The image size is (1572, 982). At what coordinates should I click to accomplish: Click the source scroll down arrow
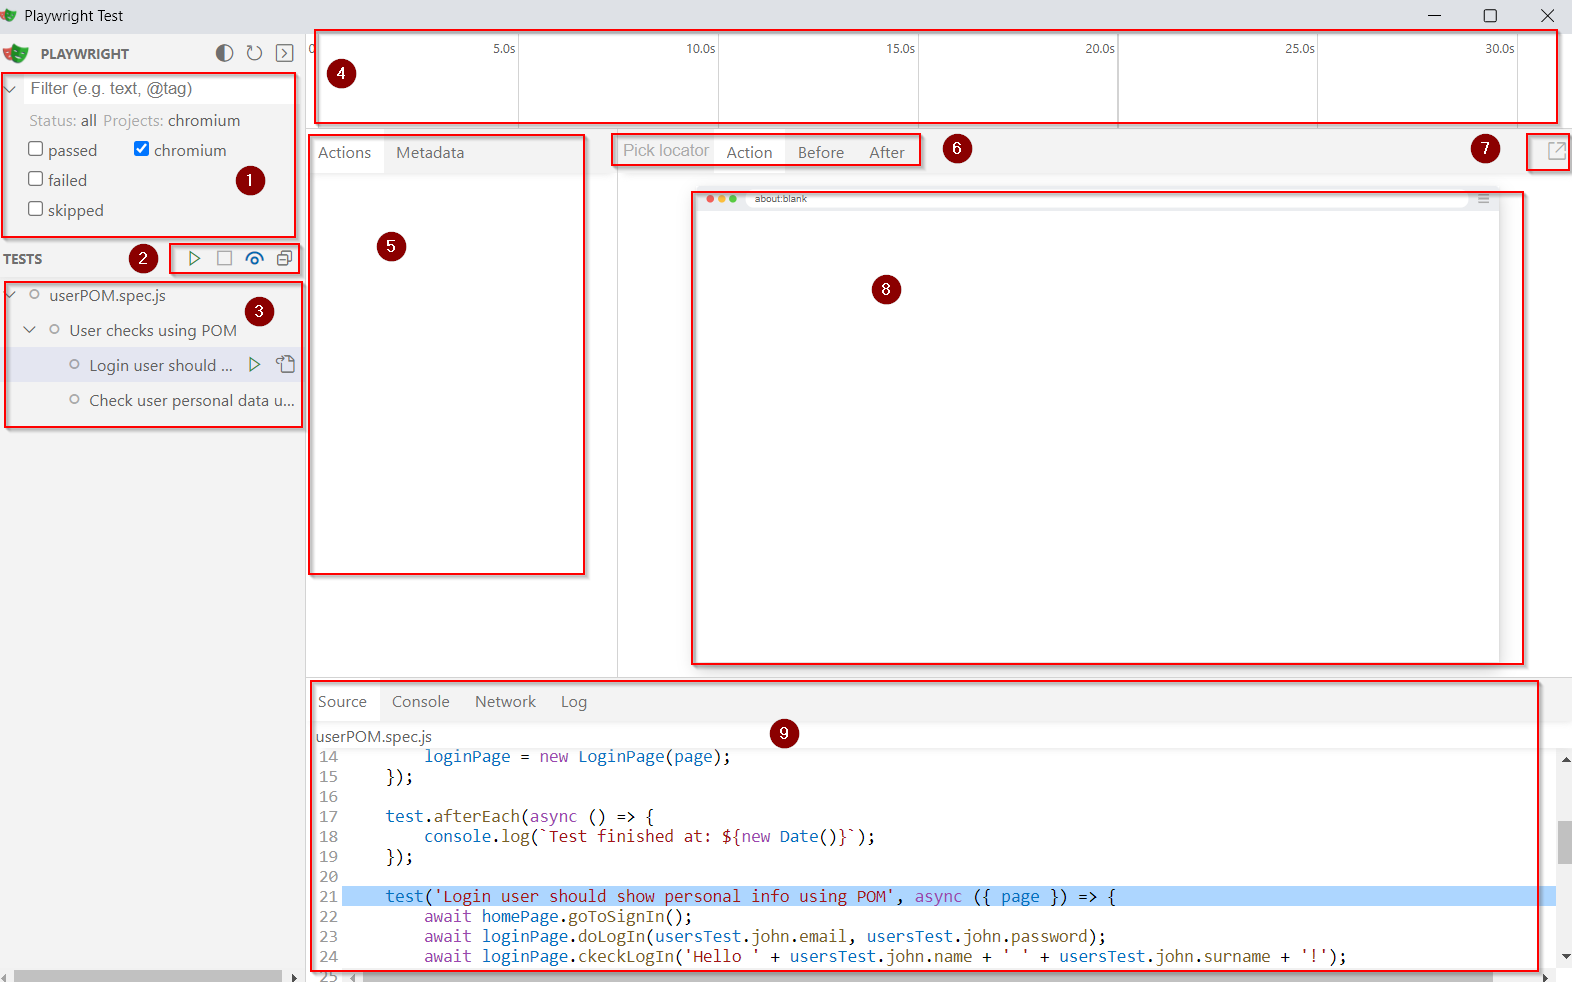point(1565,957)
